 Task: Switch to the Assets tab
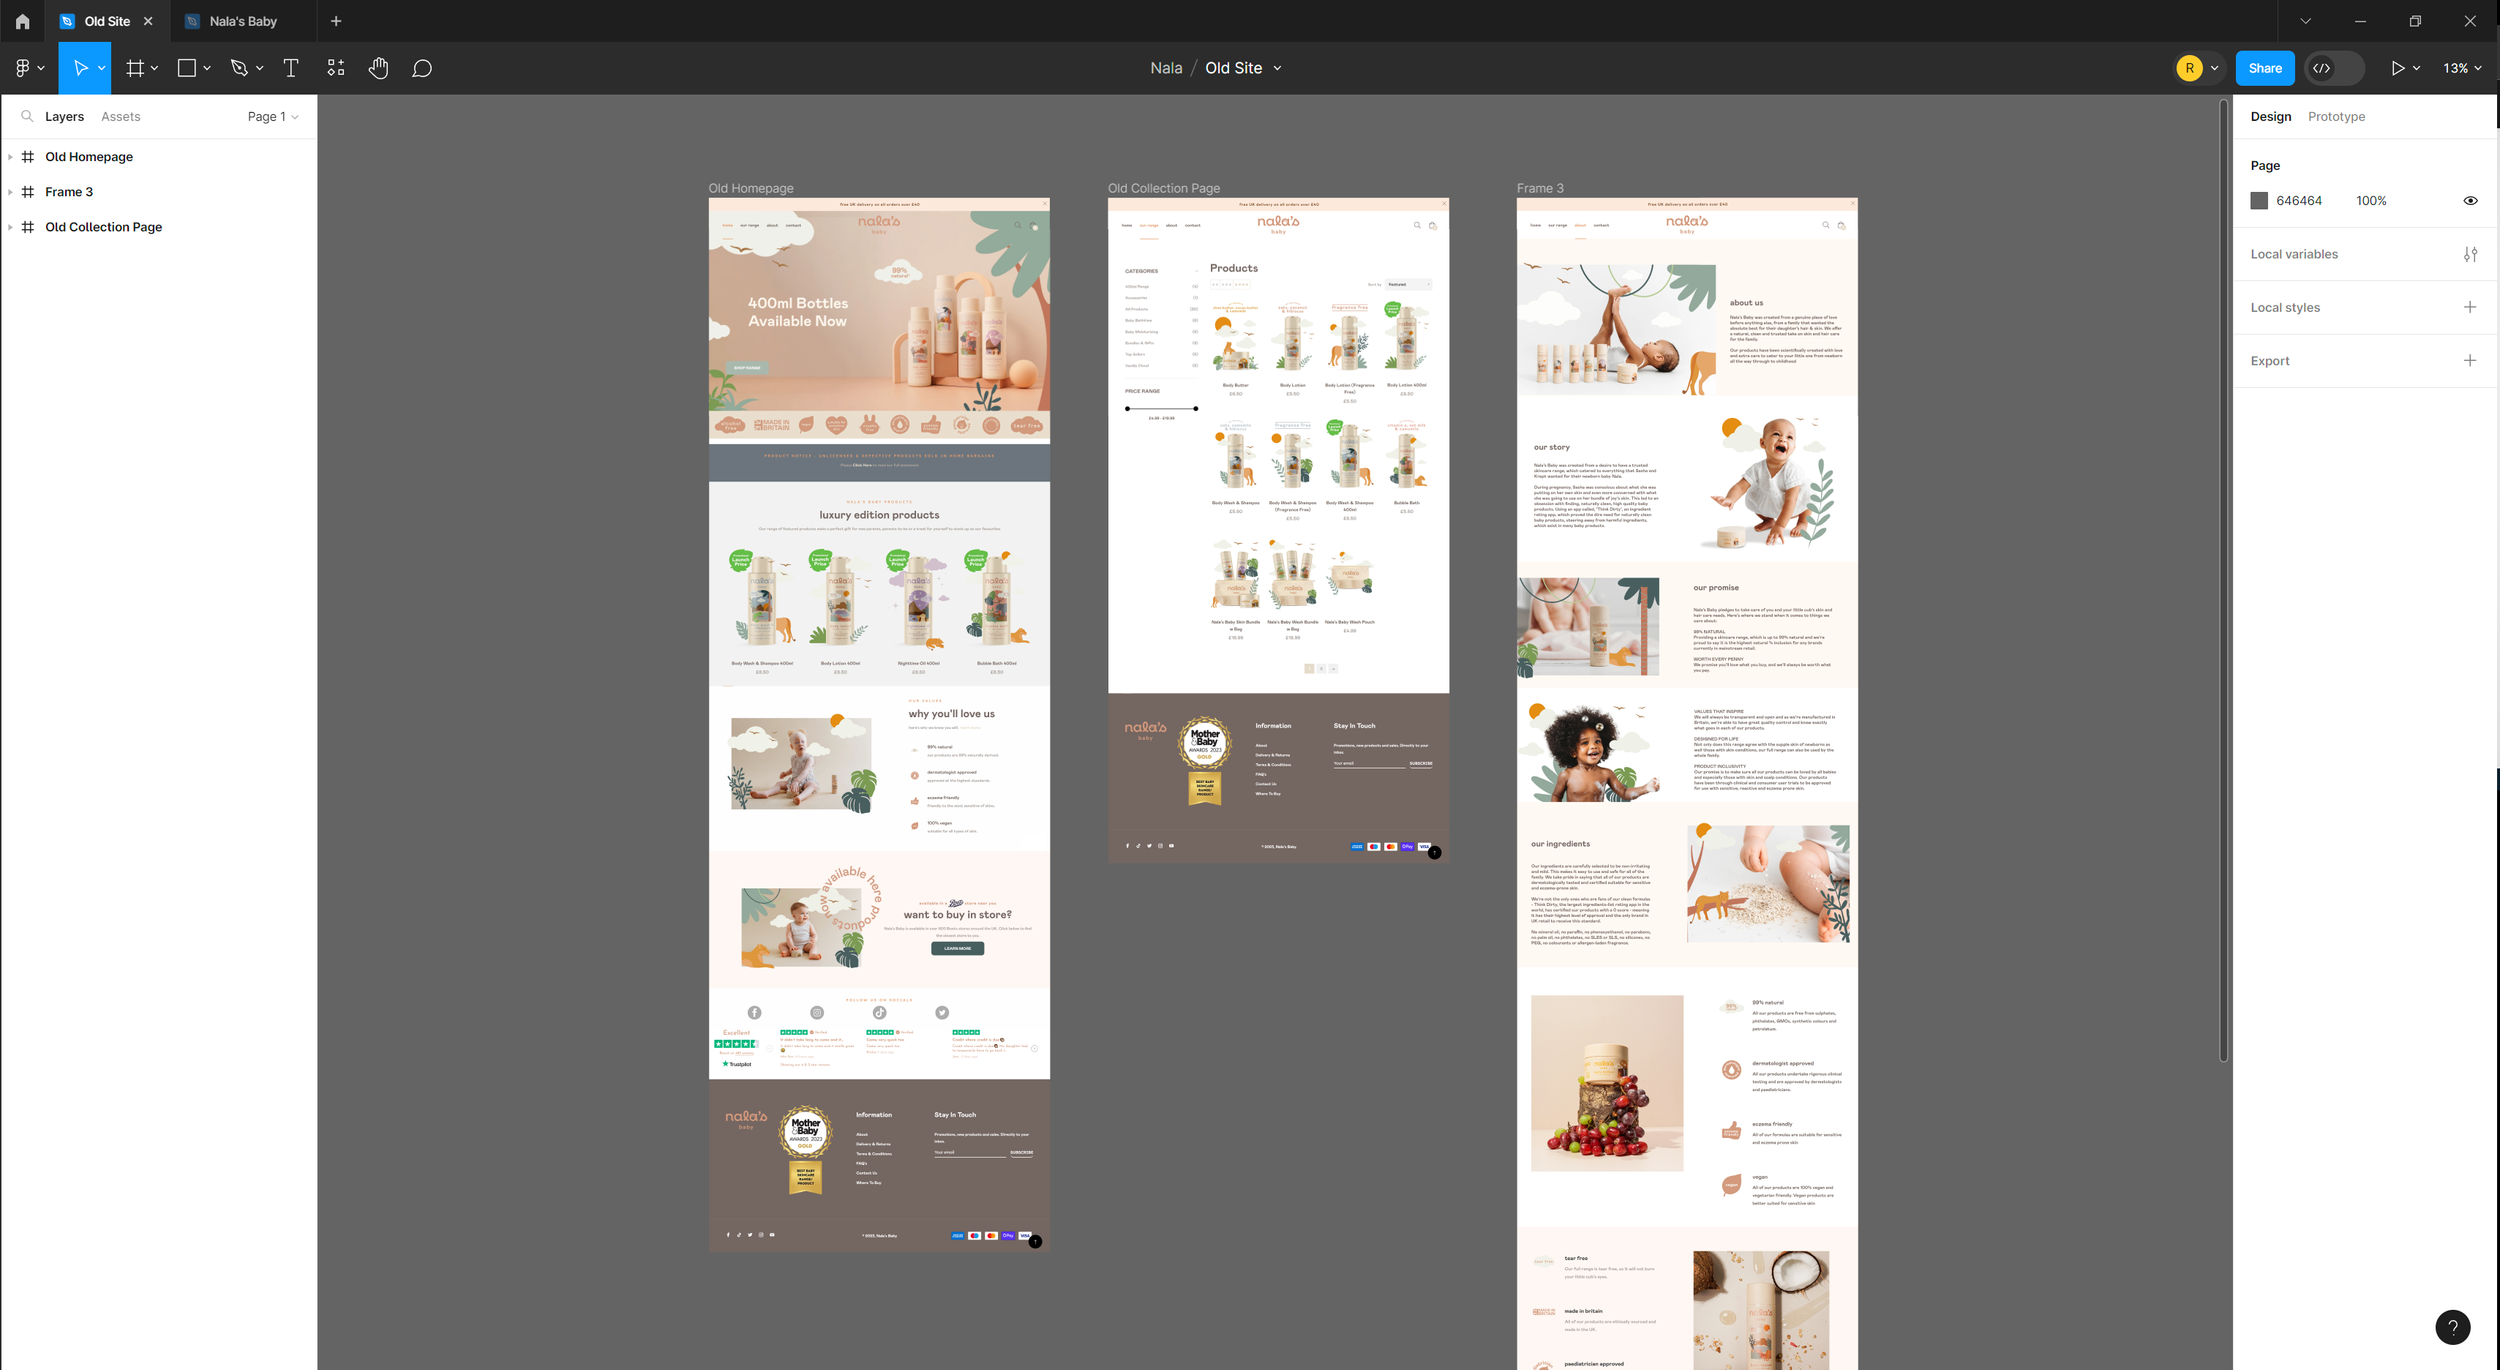[x=120, y=117]
